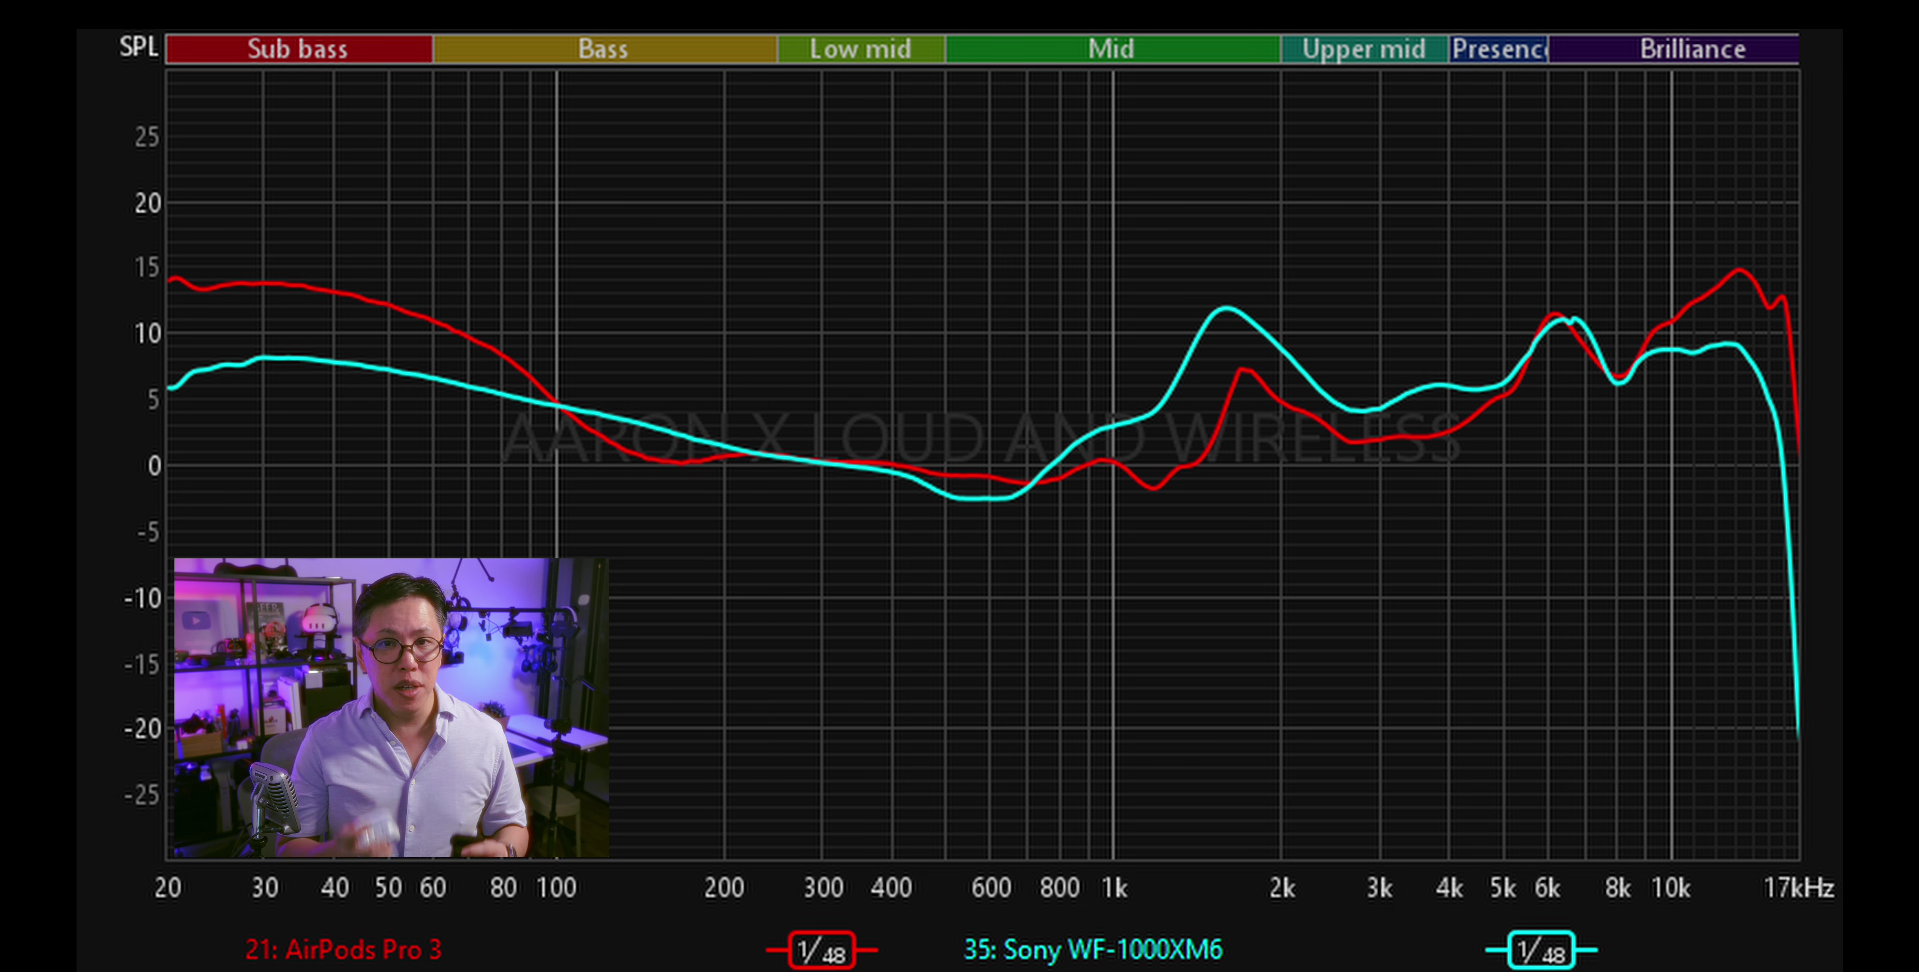This screenshot has width=1919, height=972.
Task: Select the AirPods Pro 3 legend label
Action: [x=343, y=950]
